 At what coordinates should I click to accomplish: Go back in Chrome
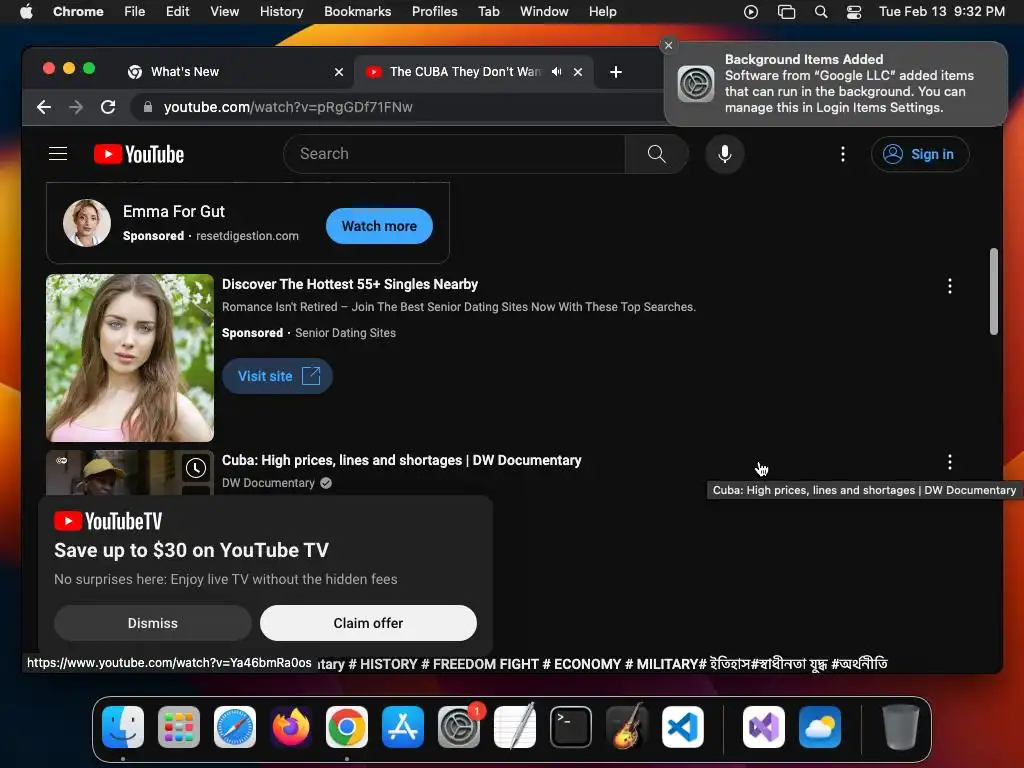coord(44,107)
